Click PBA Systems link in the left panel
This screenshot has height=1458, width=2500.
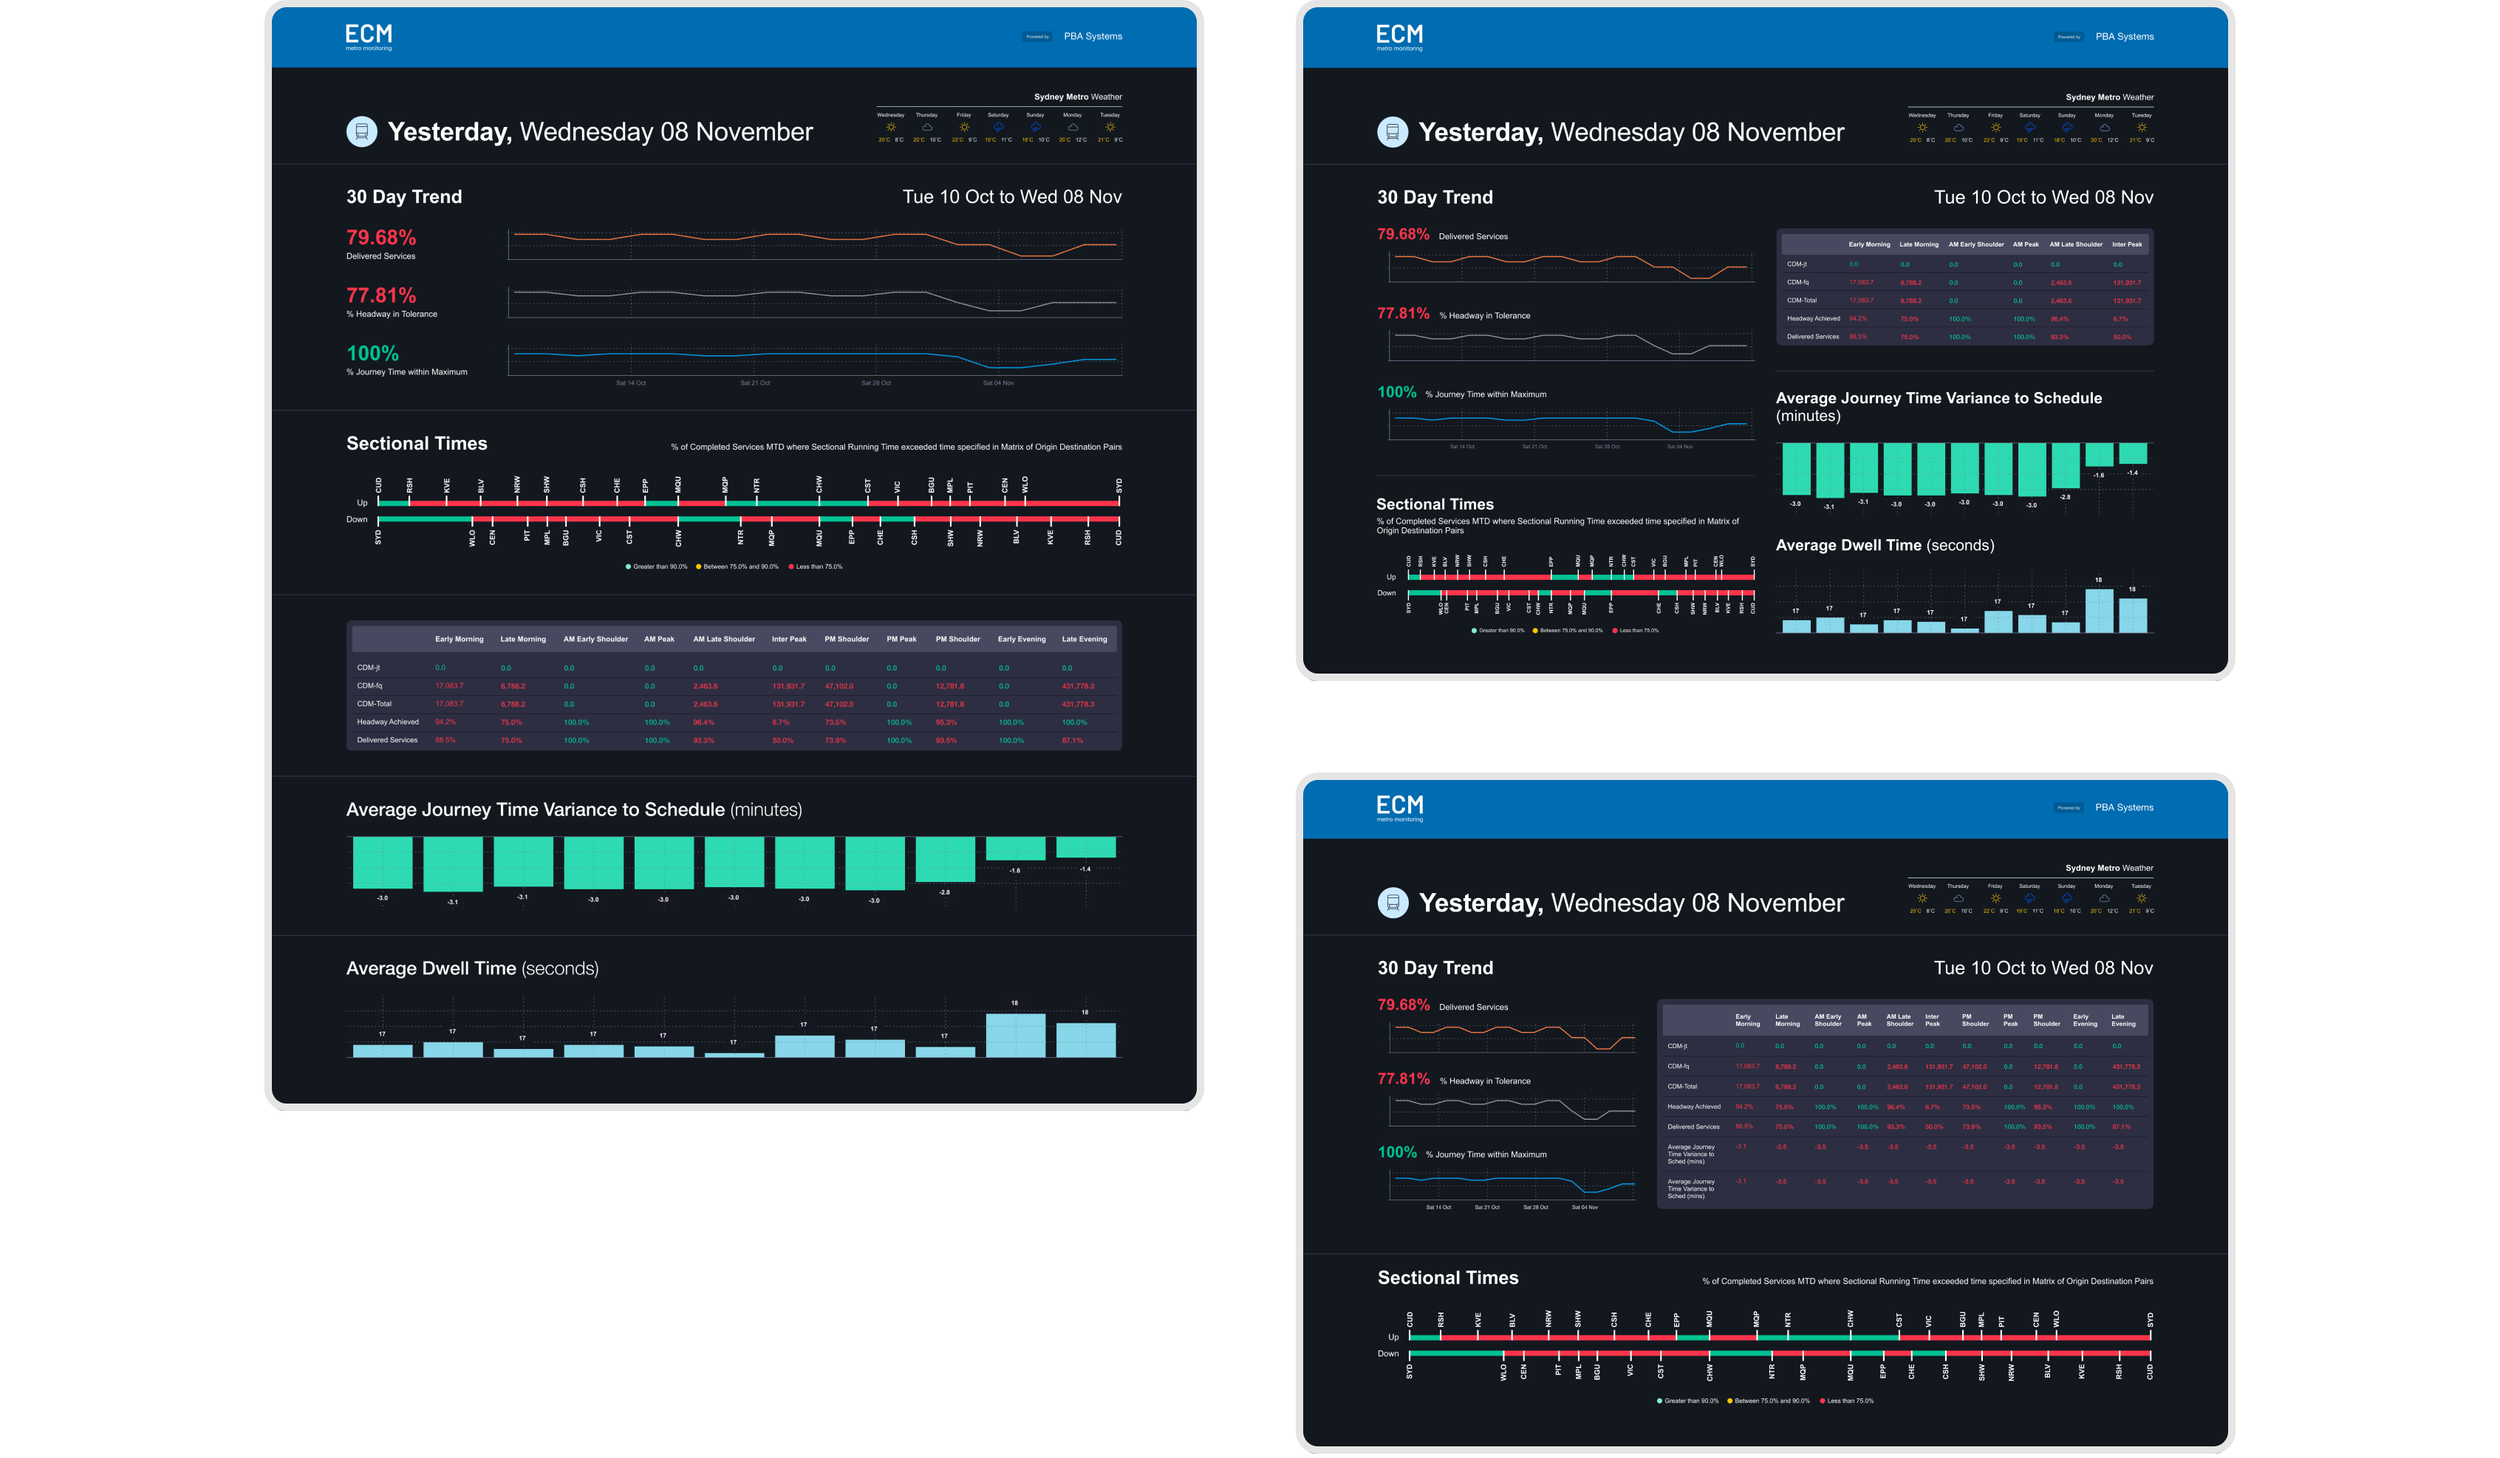tap(1092, 36)
